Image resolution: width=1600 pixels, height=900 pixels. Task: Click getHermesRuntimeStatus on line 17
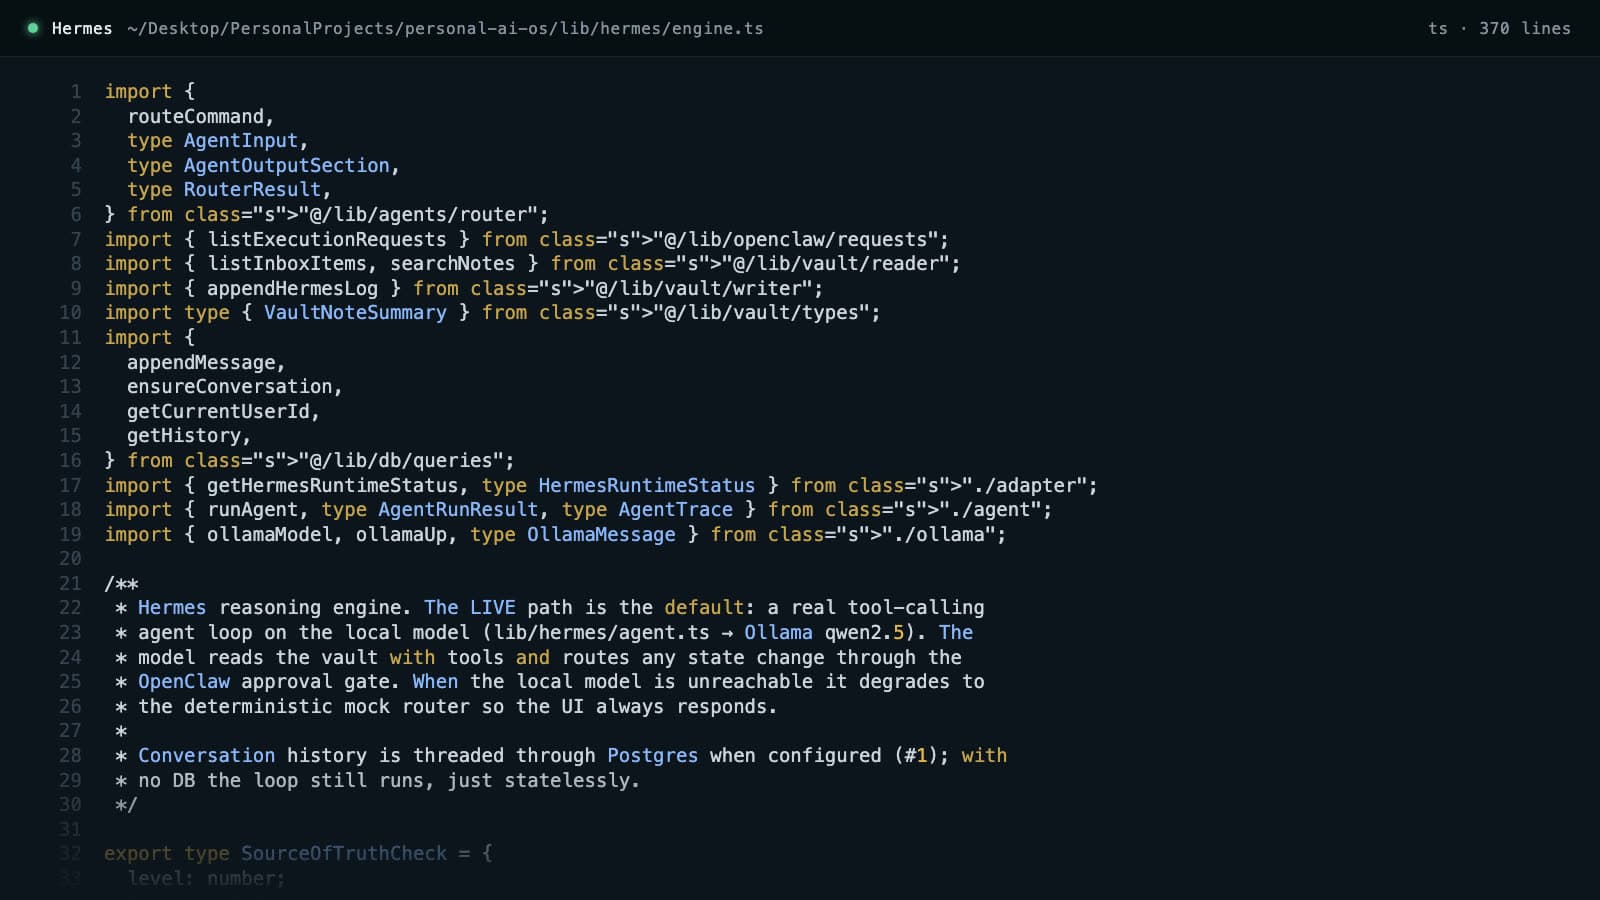(x=332, y=485)
